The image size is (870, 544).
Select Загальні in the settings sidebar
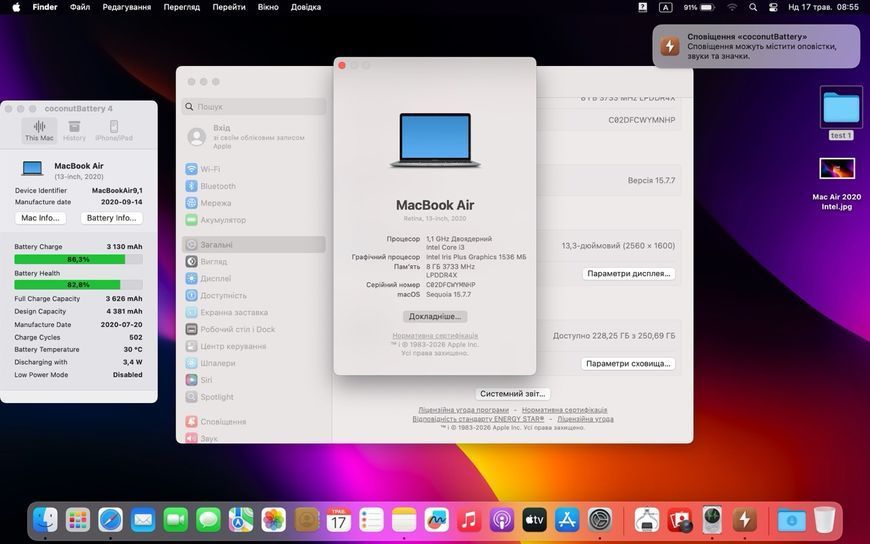click(254, 244)
